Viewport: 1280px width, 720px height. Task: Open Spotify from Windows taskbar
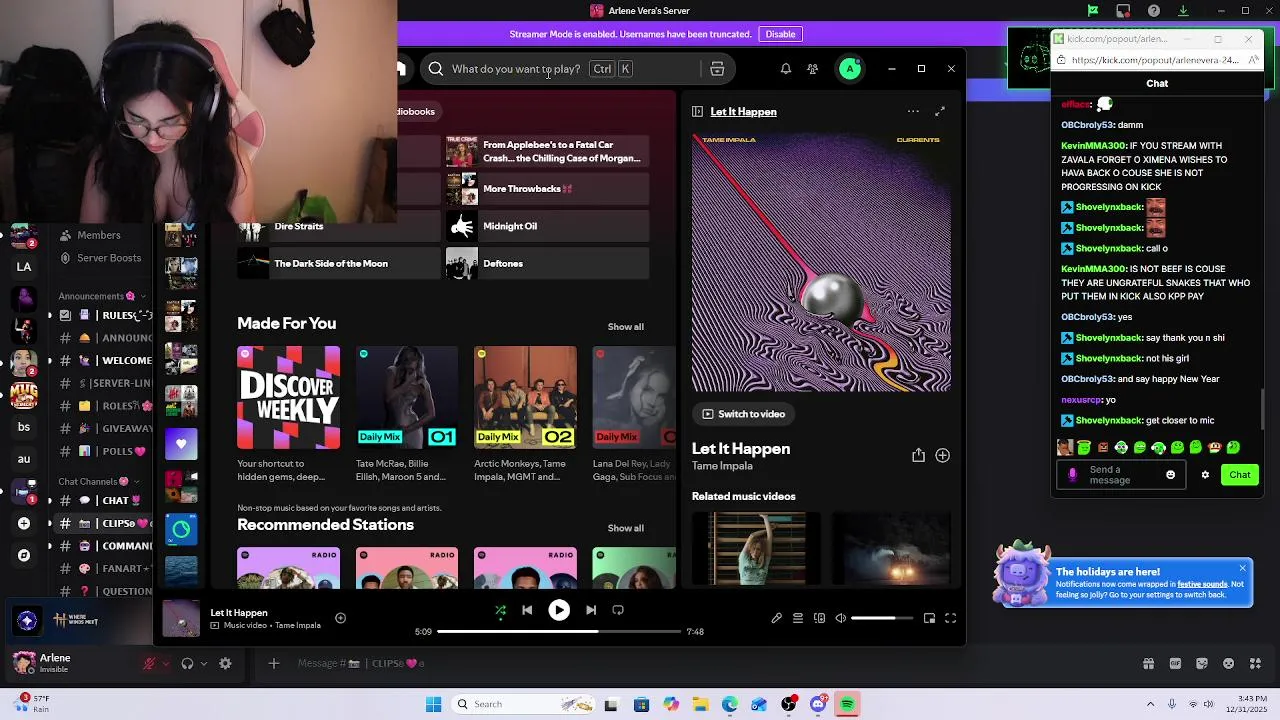pos(847,704)
